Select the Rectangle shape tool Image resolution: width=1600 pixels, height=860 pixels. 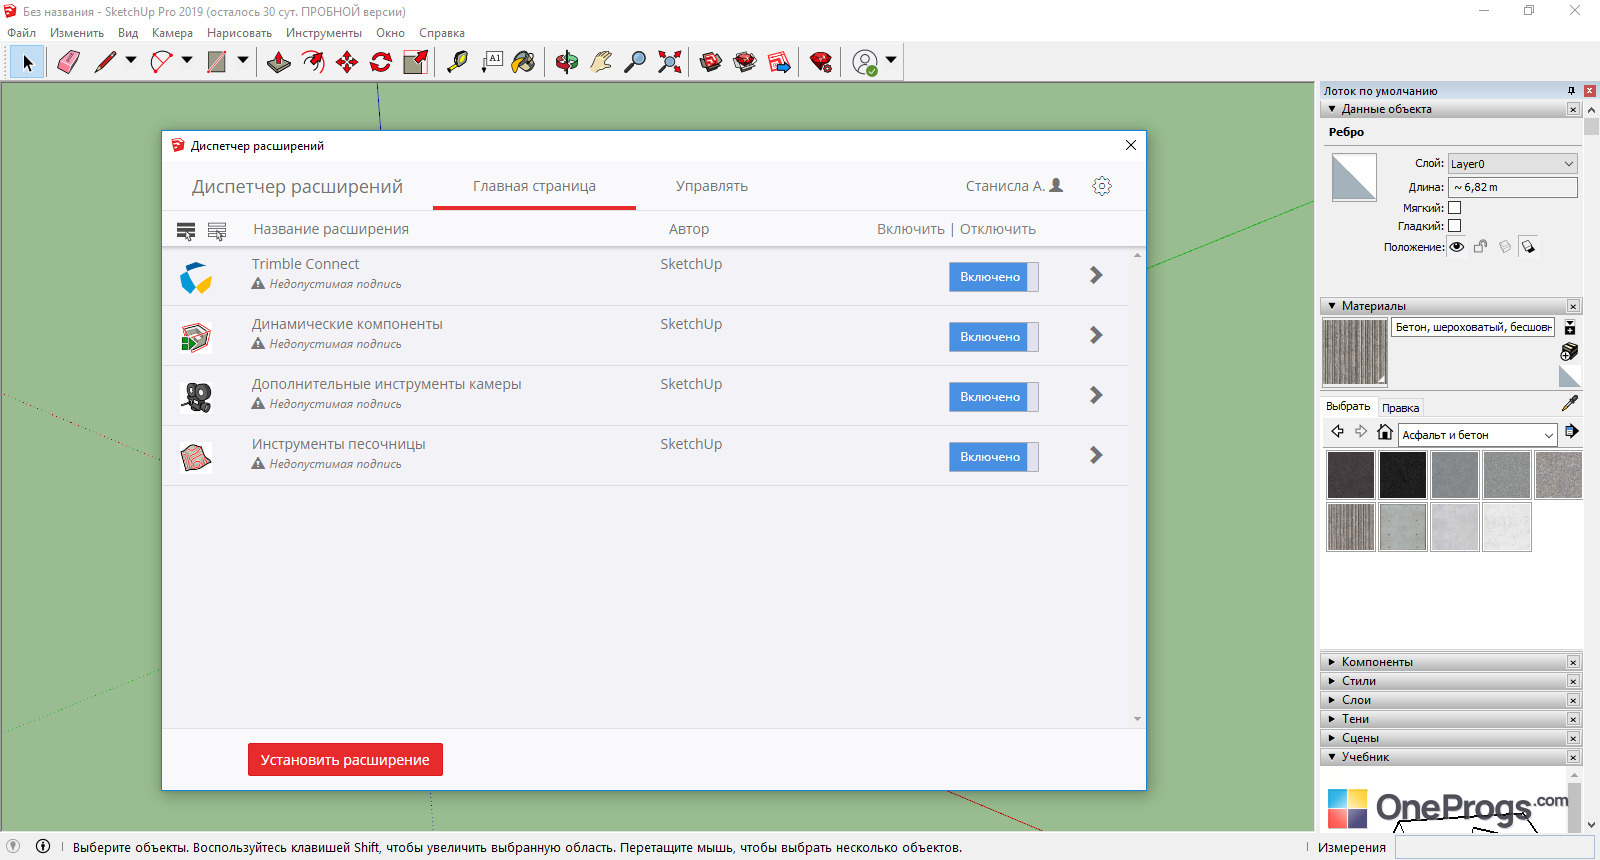(216, 62)
